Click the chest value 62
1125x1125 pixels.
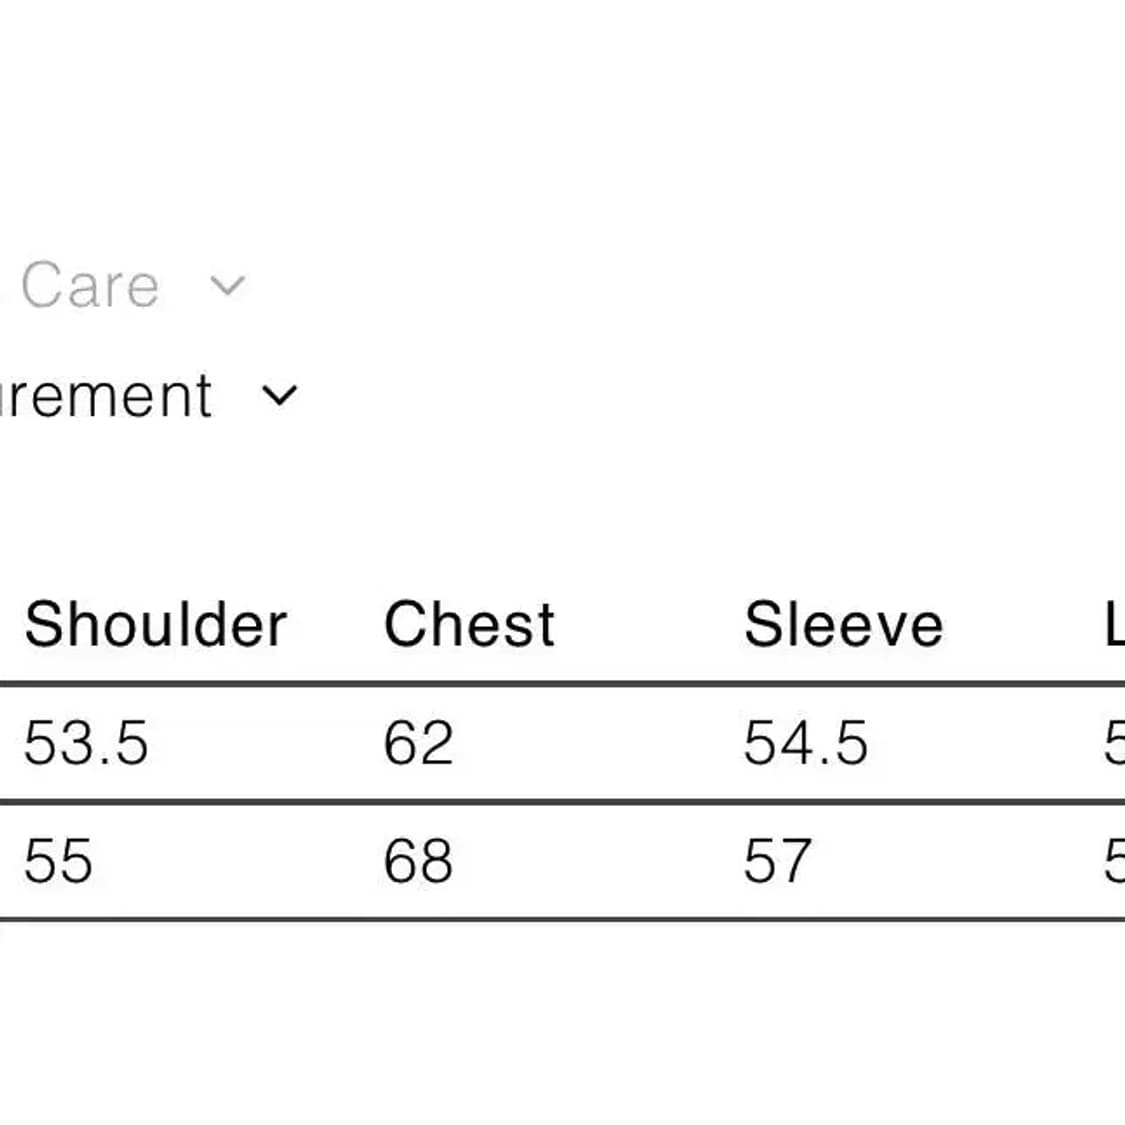point(418,744)
